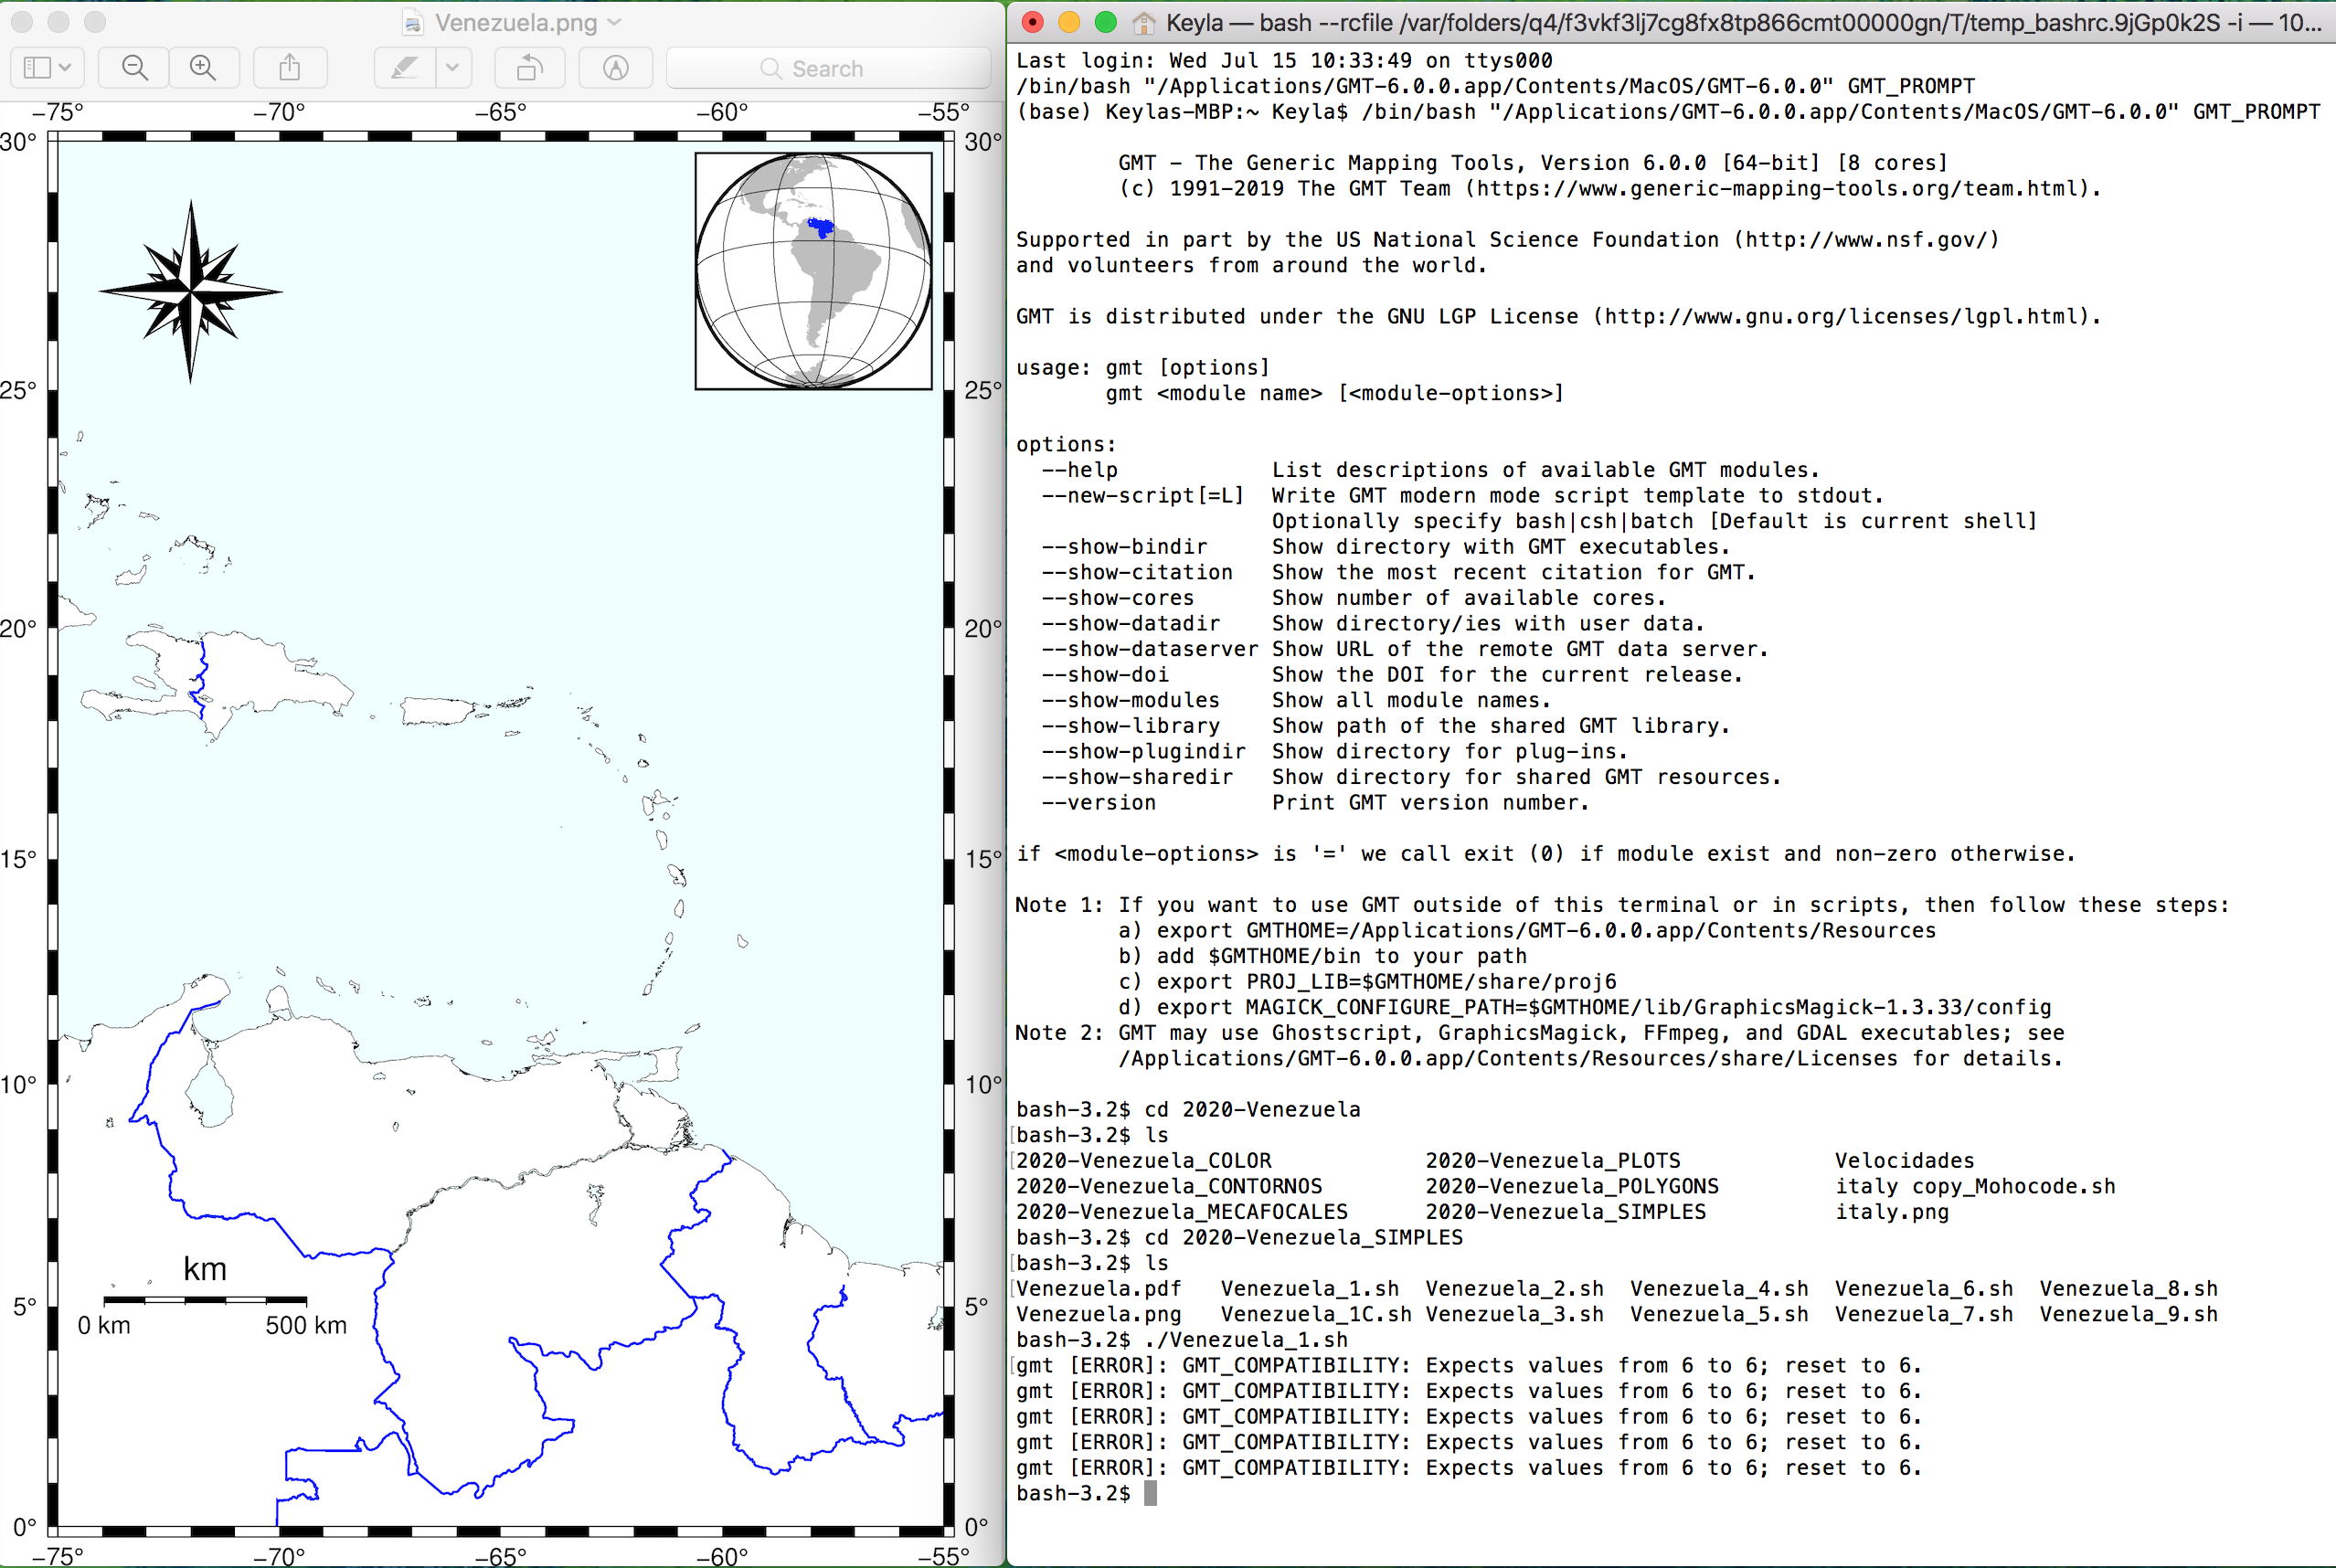
Task: Expand the Venezuela.png title chevron menu
Action: click(x=614, y=22)
